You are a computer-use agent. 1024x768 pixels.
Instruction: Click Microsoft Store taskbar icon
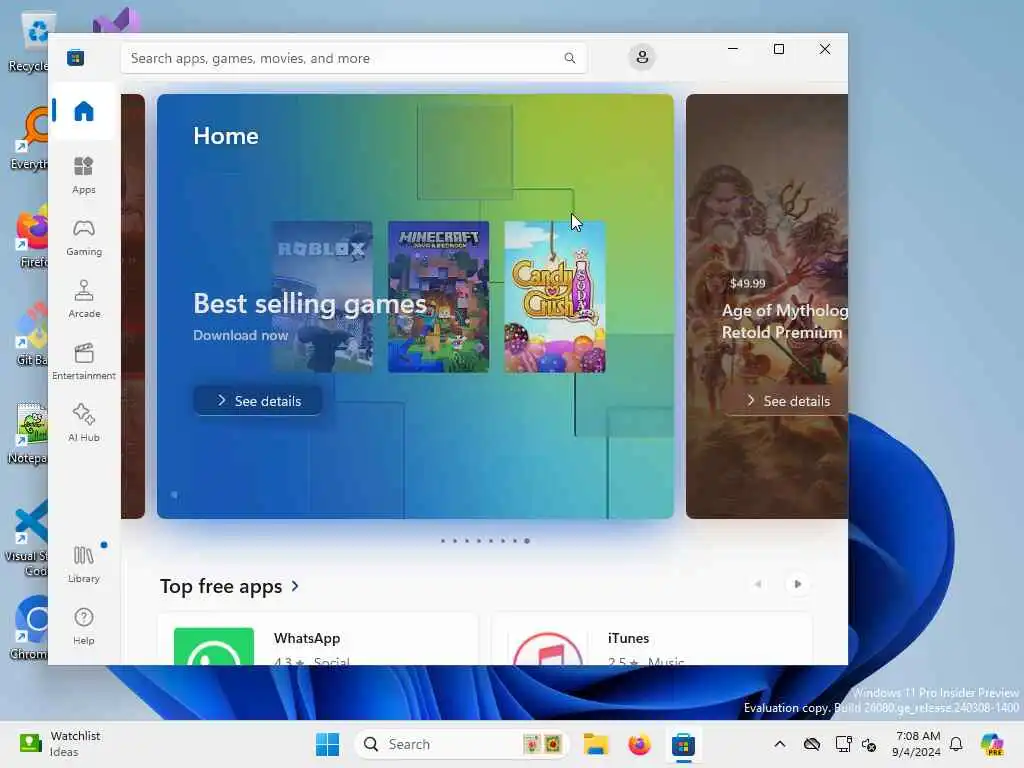pos(683,744)
